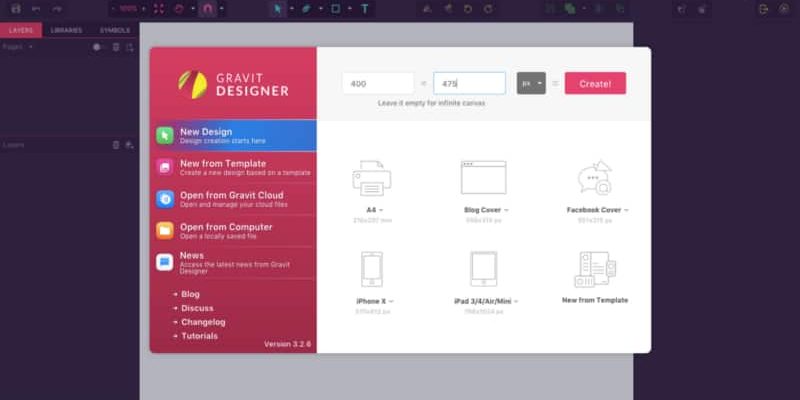The image size is (800, 400).
Task: Select the Rectangle shape tool
Action: (x=336, y=9)
